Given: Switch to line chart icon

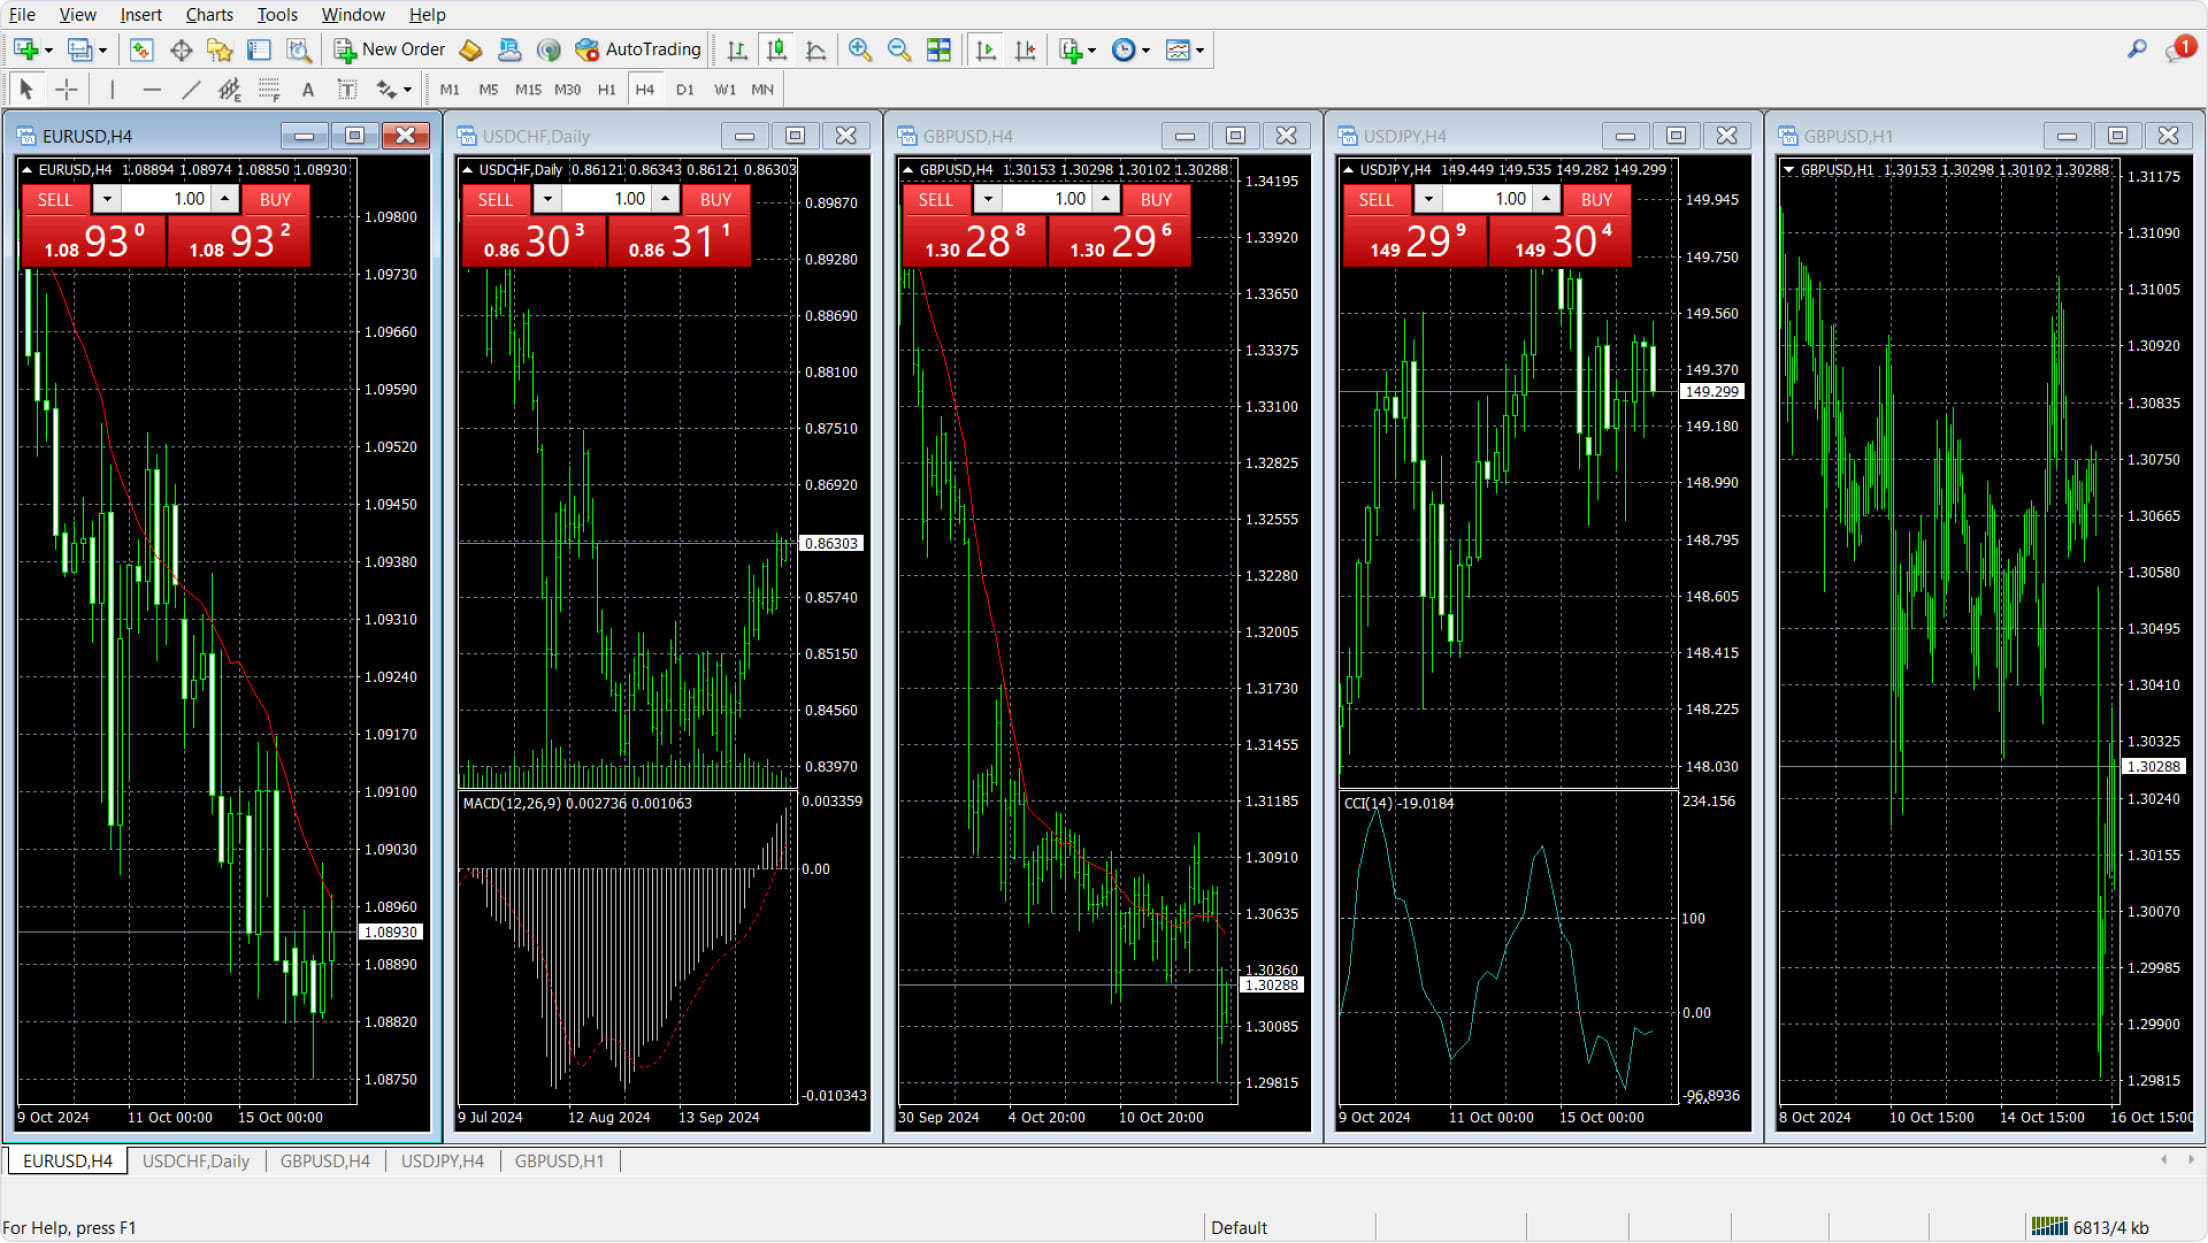Looking at the screenshot, I should pos(816,49).
